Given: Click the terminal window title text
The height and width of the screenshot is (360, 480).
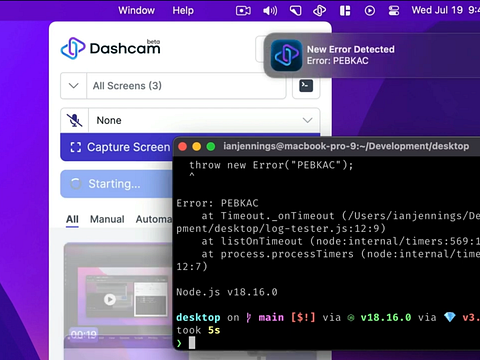Looking at the screenshot, I should click(346, 146).
